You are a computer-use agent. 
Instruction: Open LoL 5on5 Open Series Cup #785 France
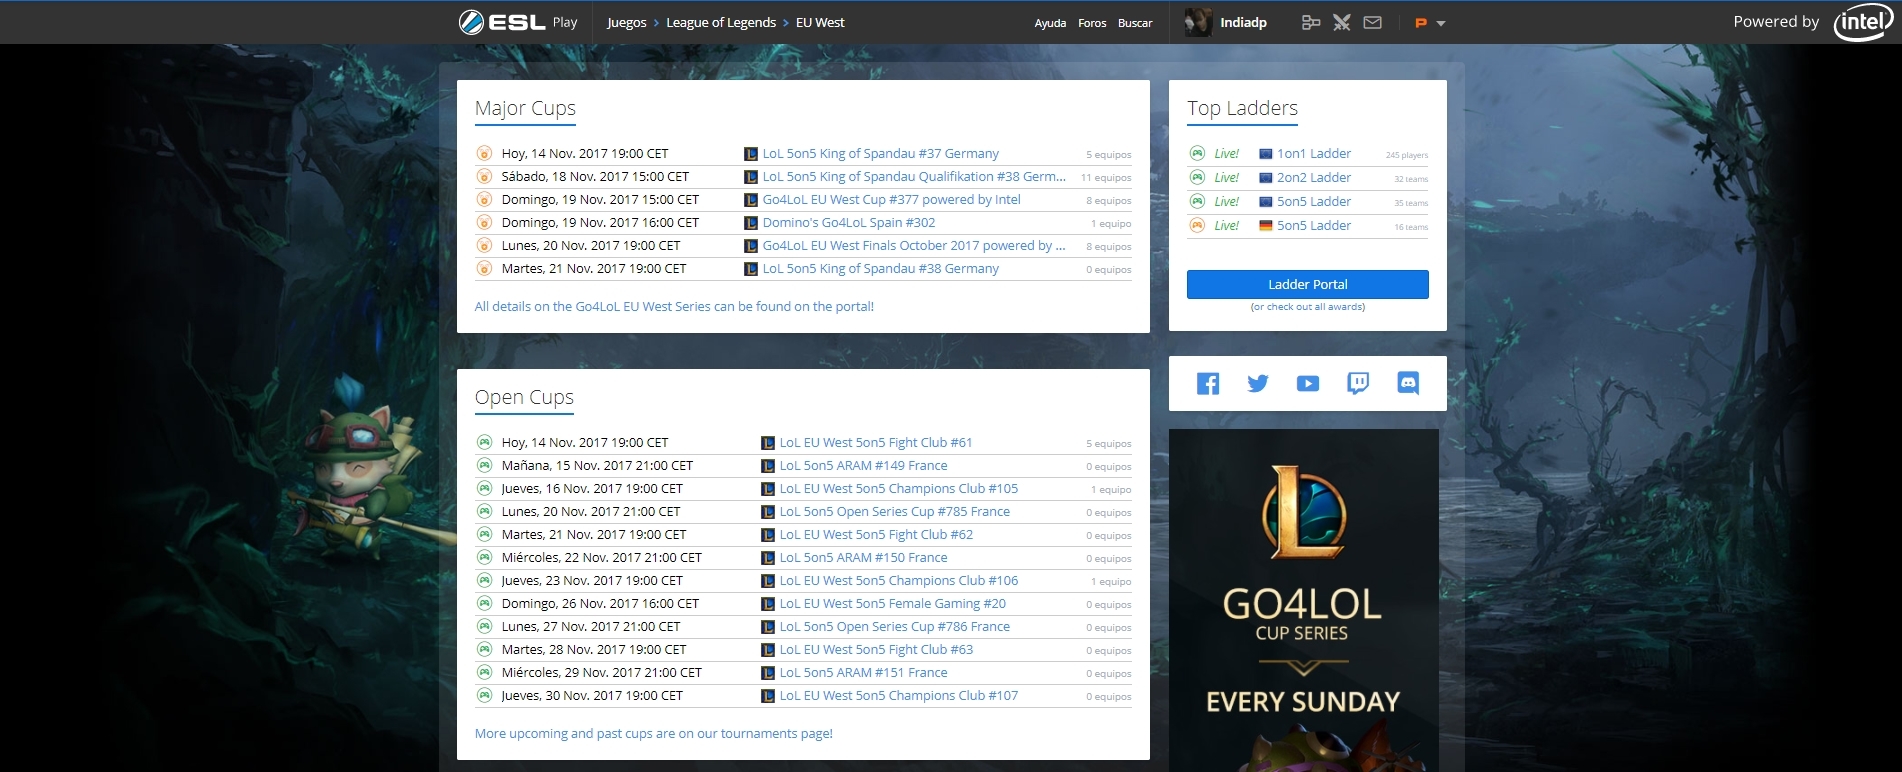tap(894, 511)
